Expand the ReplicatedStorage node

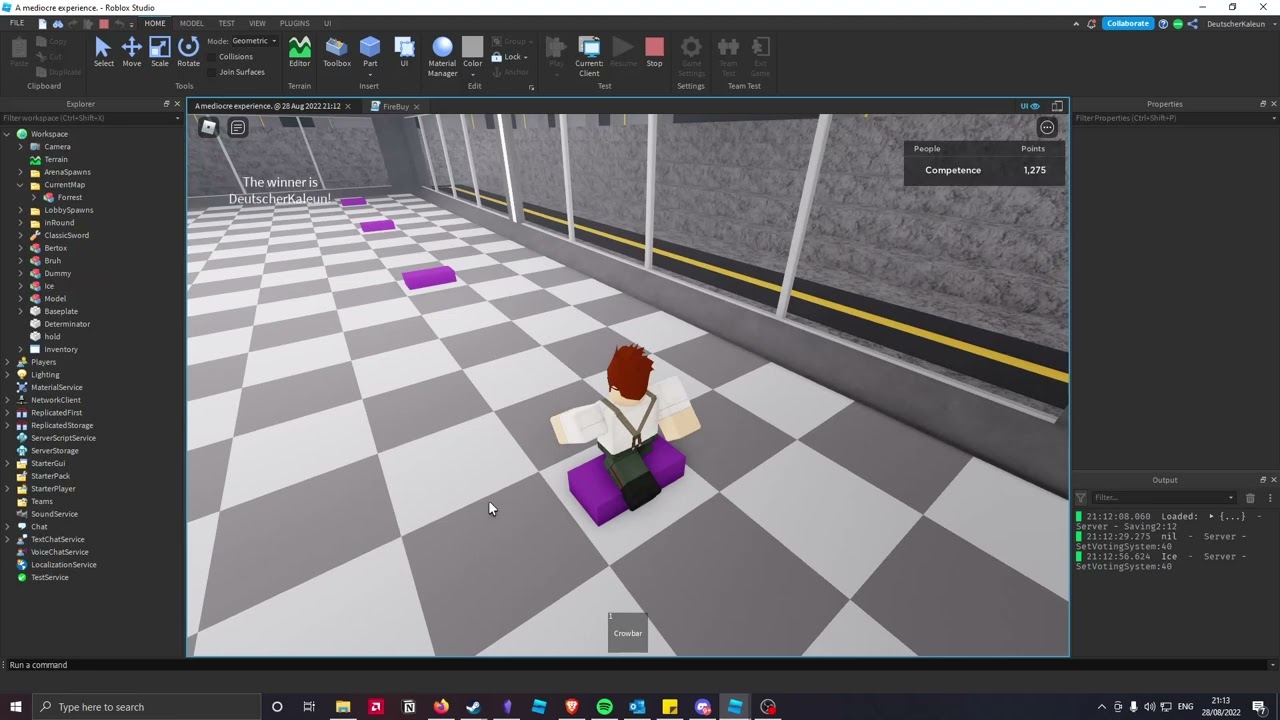click(7, 425)
